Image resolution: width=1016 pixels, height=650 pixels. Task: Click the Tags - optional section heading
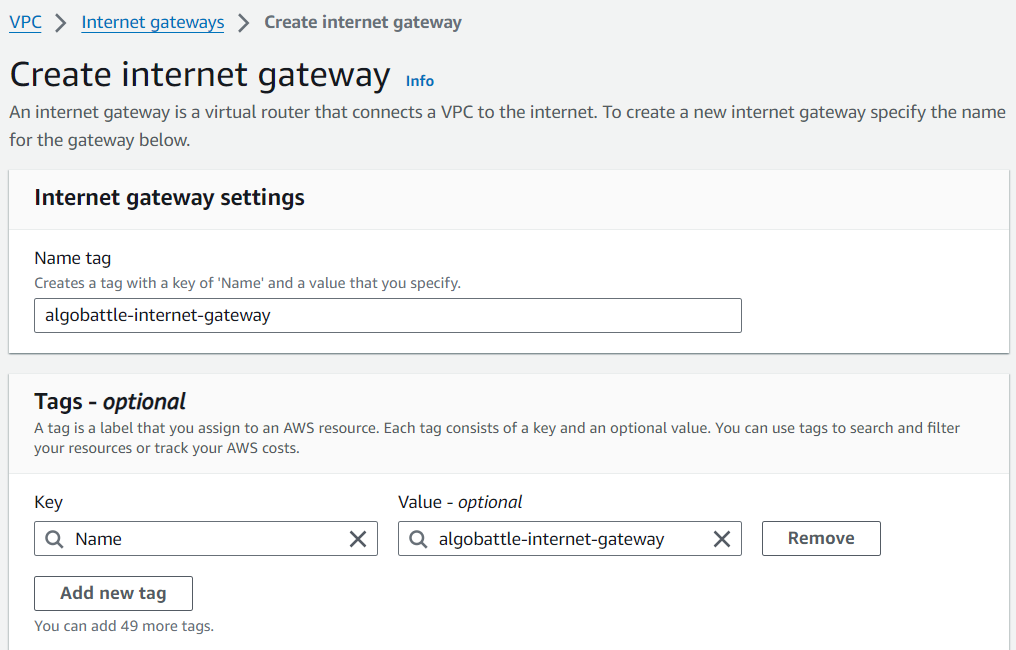pos(110,400)
